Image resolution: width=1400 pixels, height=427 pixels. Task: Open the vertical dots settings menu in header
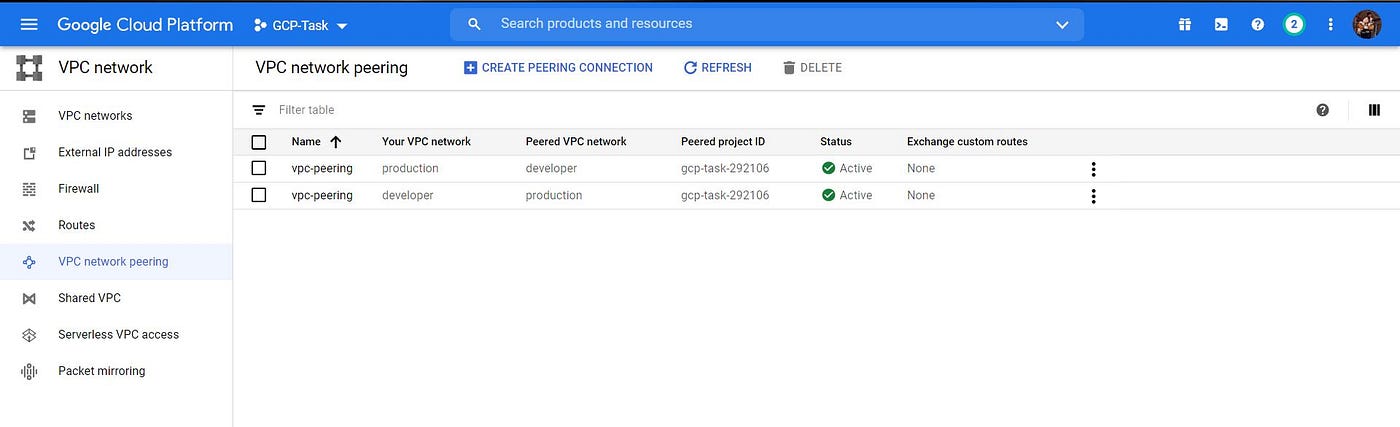tap(1330, 24)
